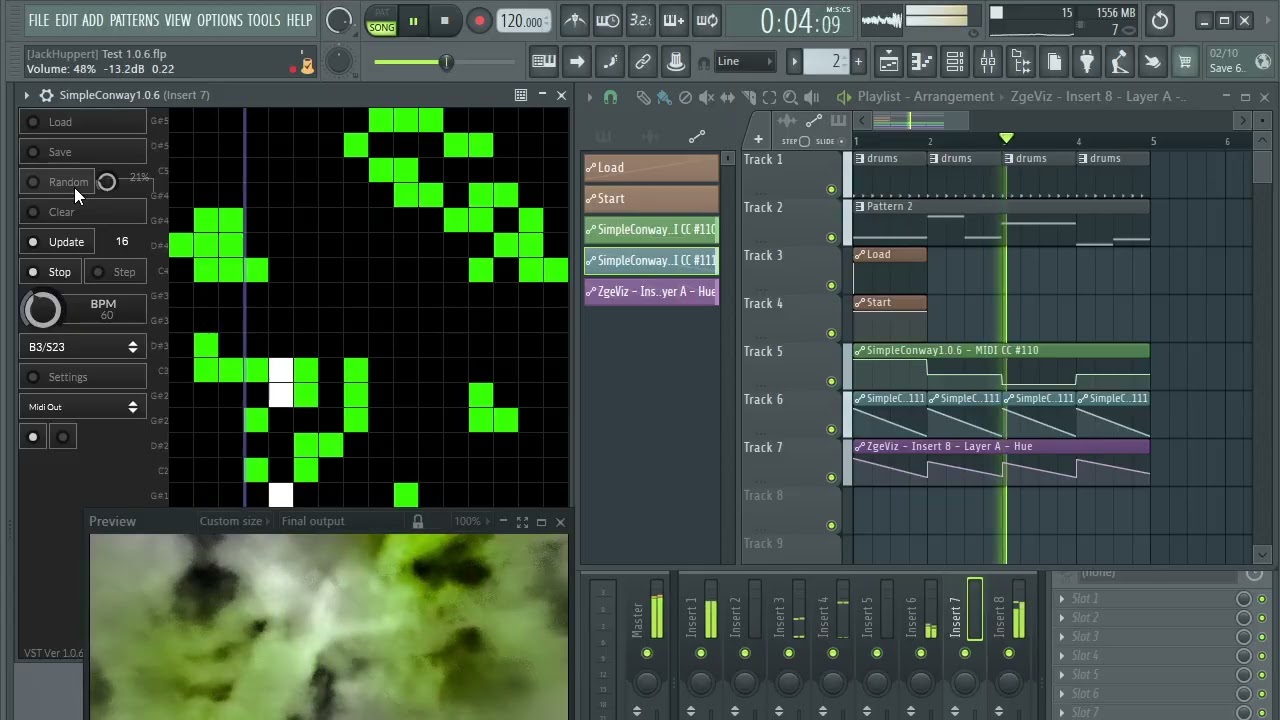Select the Start item in the picker panel
1280x720 pixels.
click(651, 199)
